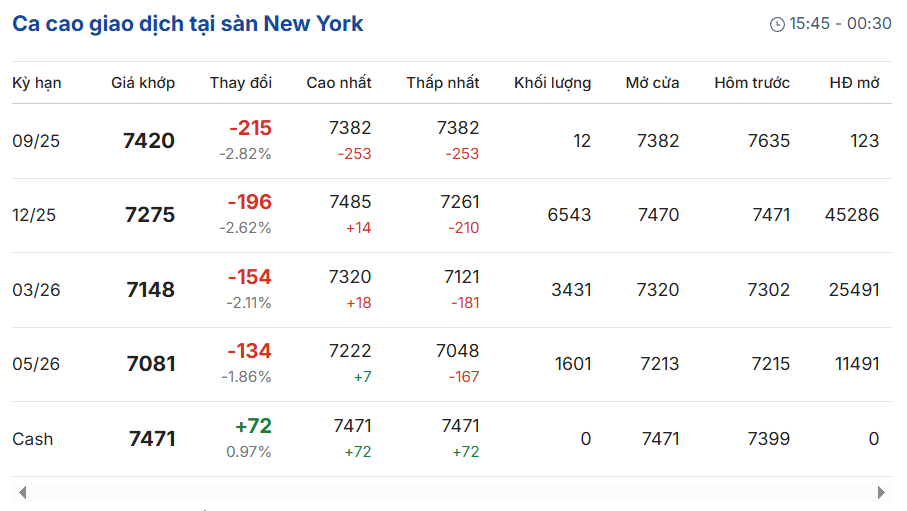This screenshot has height=511, width=907.
Task: Select the Cao nhất column header
Action: coord(338,83)
